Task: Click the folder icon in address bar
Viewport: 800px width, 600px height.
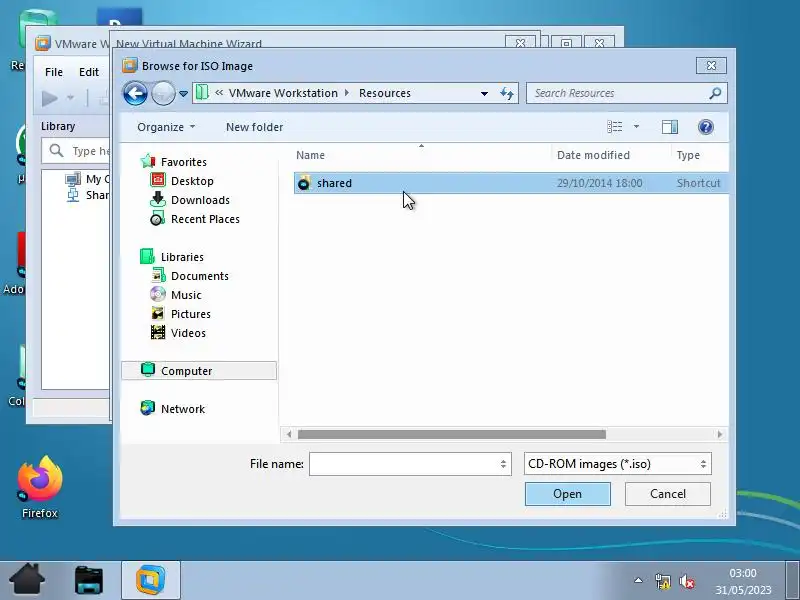Action: coord(203,93)
